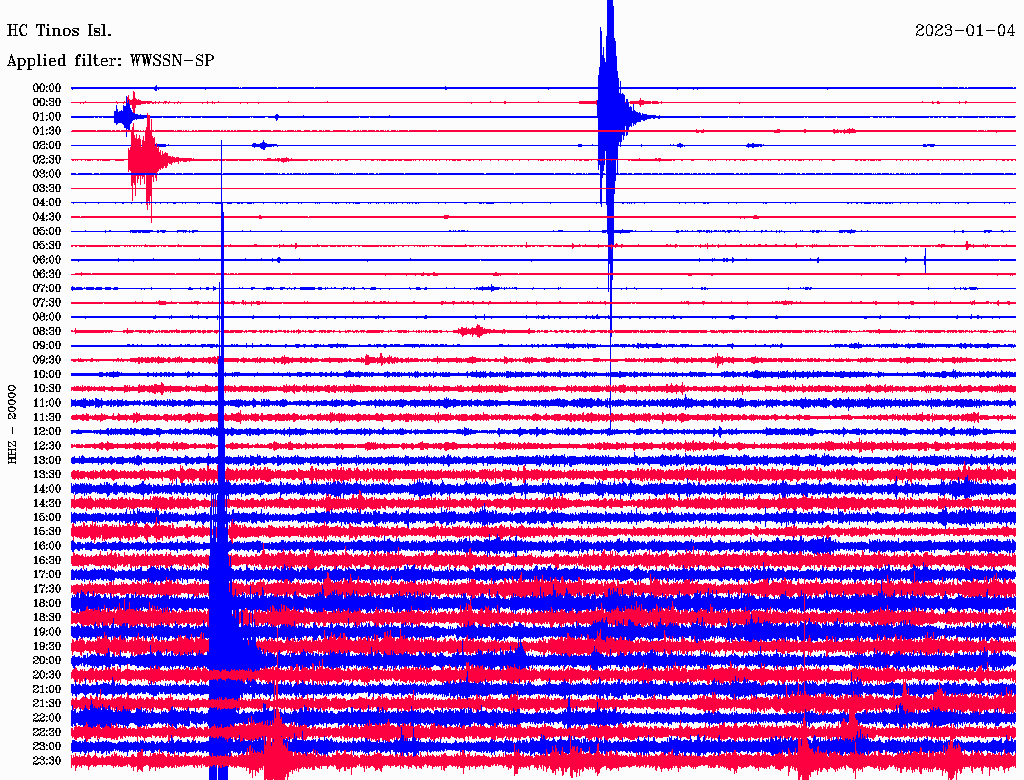Select the 11:00 time label
Image resolution: width=1024 pixels, height=780 pixels.
click(47, 403)
